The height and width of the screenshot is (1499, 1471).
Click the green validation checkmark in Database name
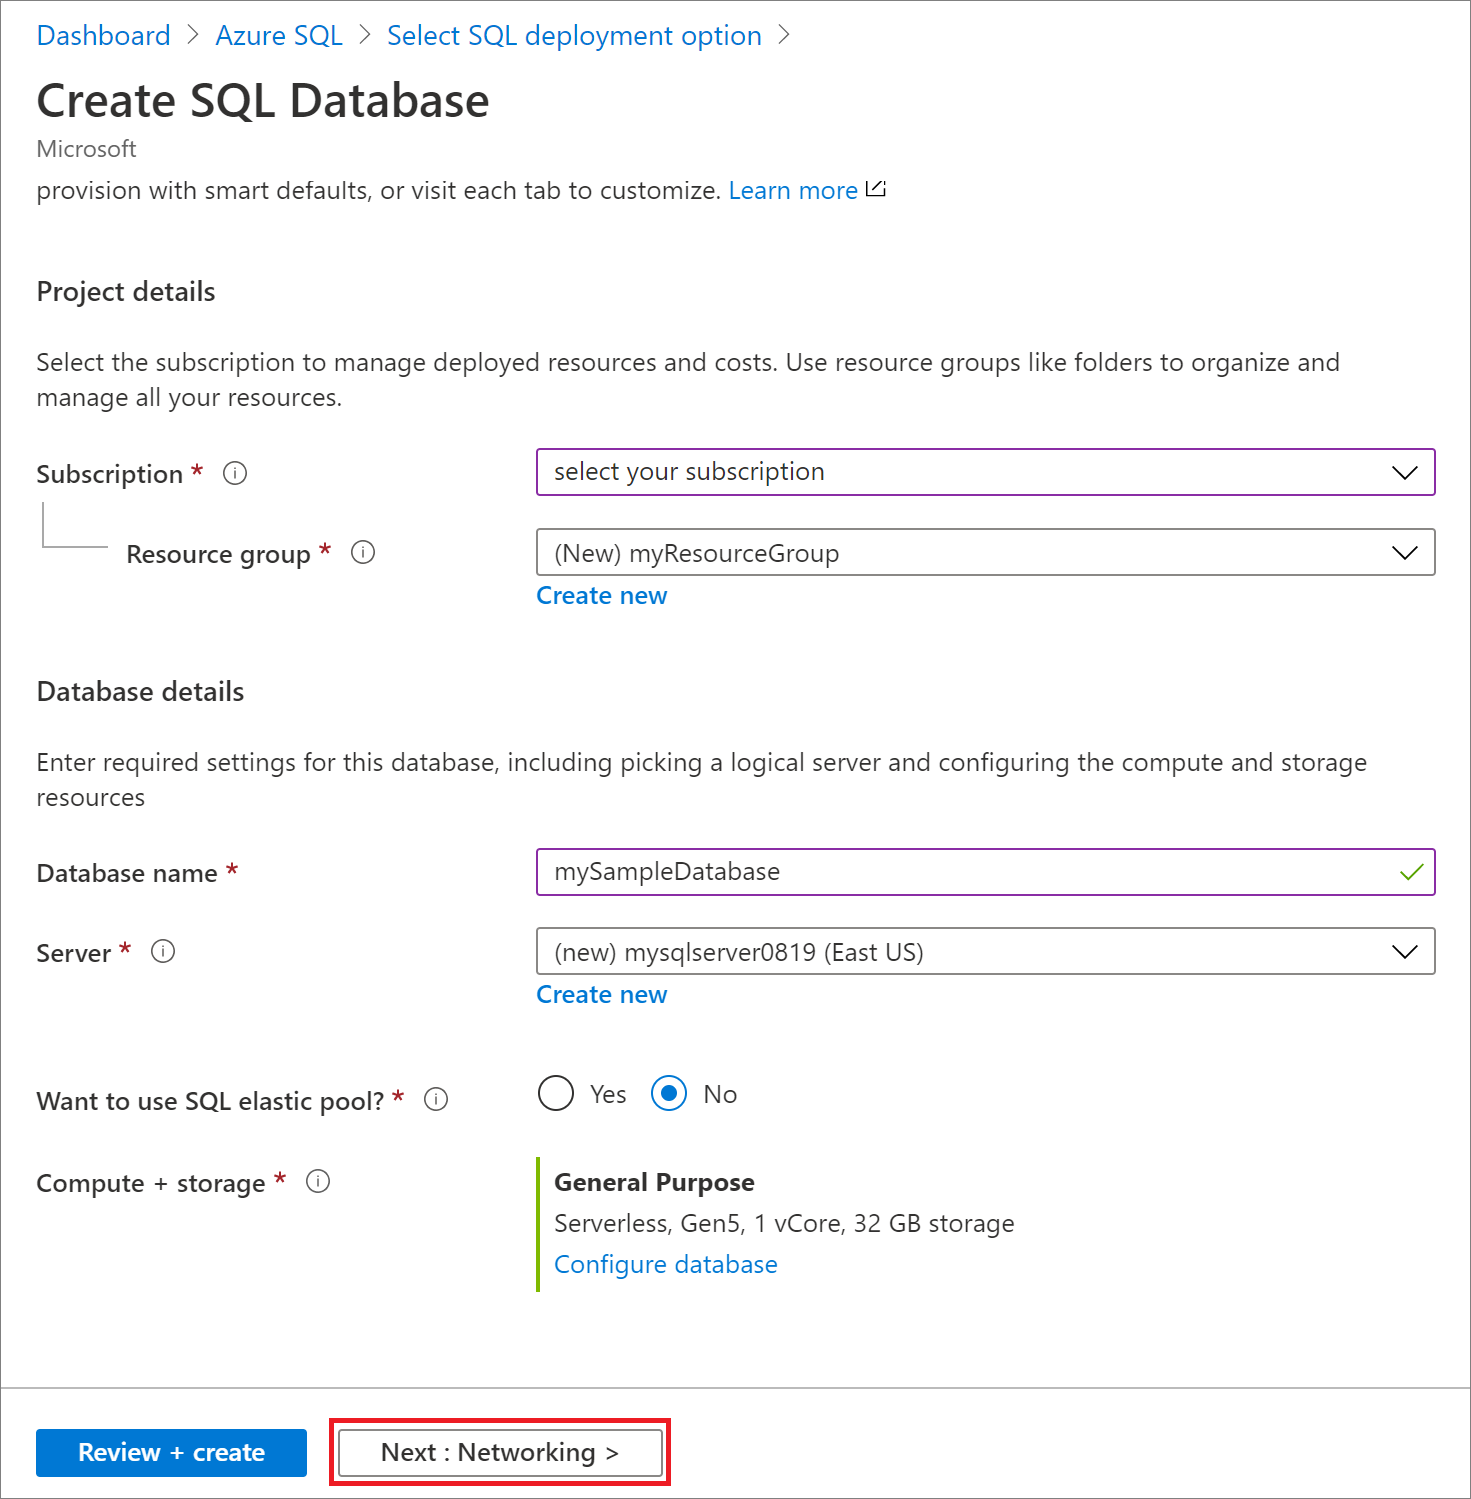pos(1411,872)
